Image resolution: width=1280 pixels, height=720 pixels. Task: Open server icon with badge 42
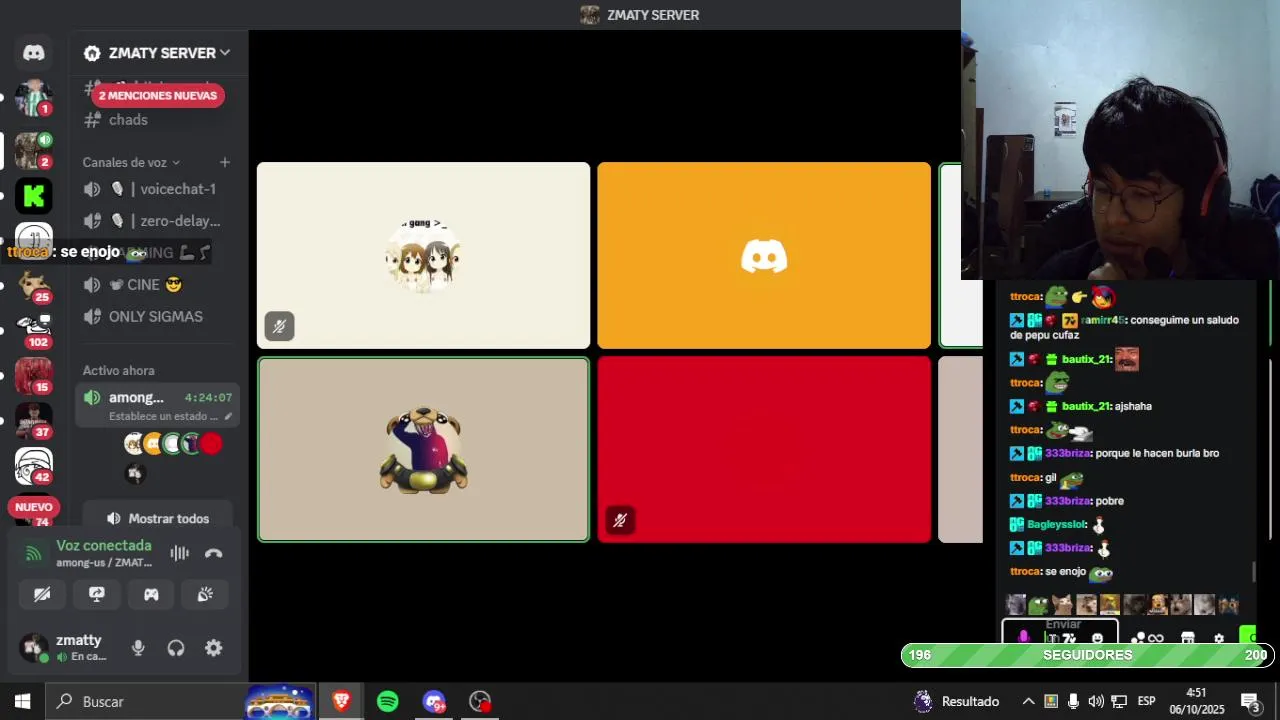coord(33,465)
